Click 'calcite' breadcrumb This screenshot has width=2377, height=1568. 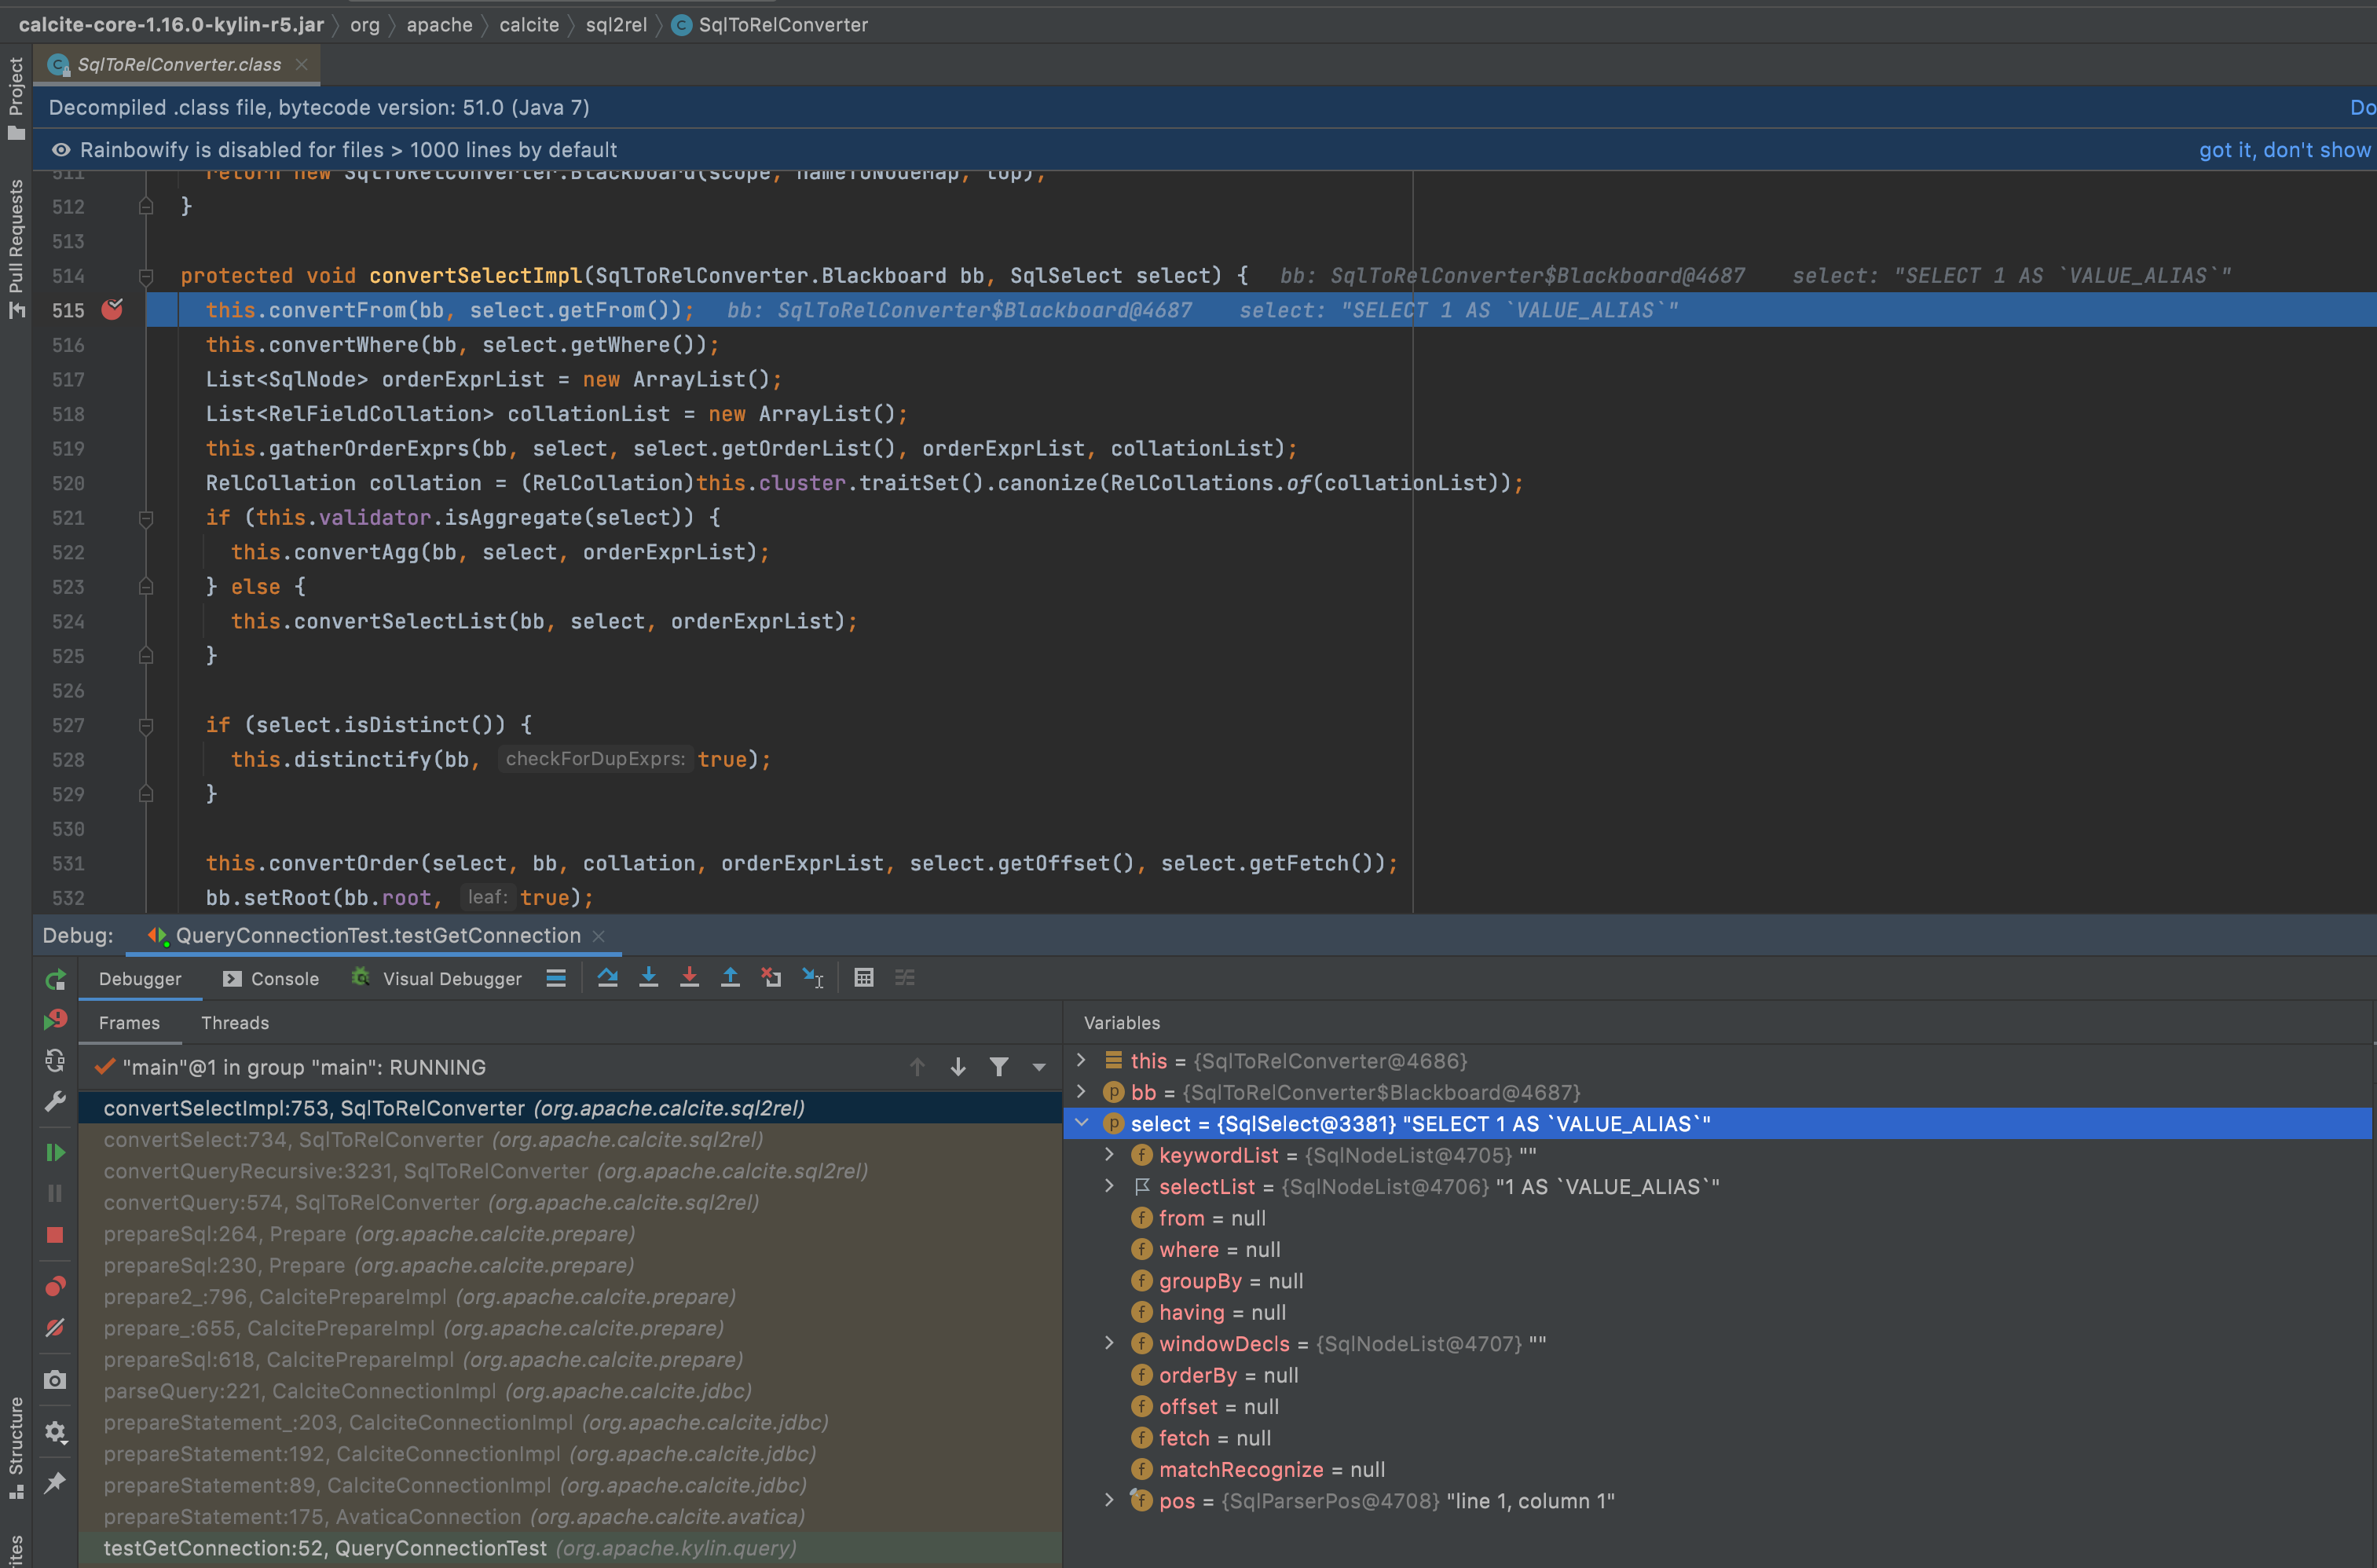tap(529, 25)
